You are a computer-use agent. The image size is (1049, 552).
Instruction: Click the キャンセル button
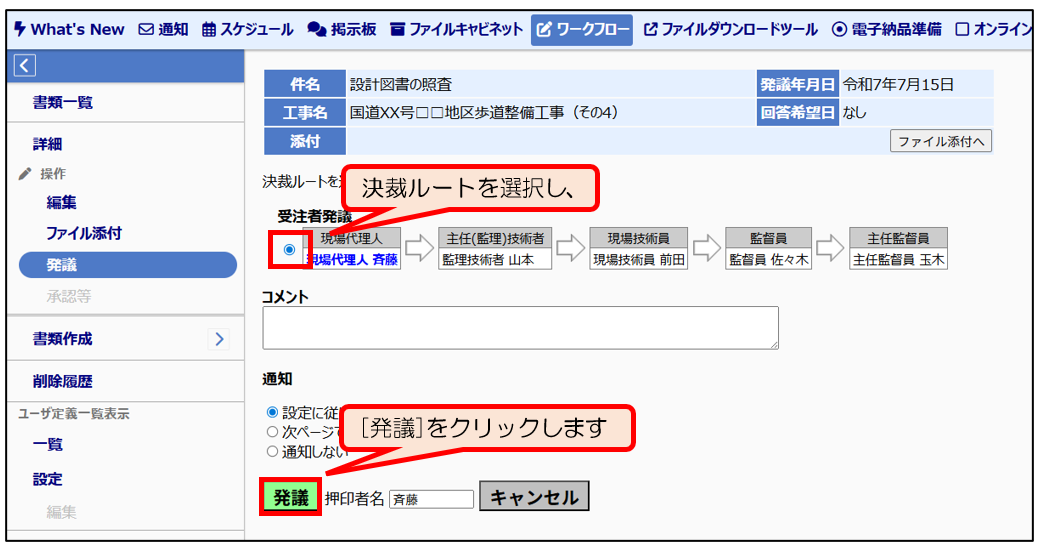coord(534,497)
